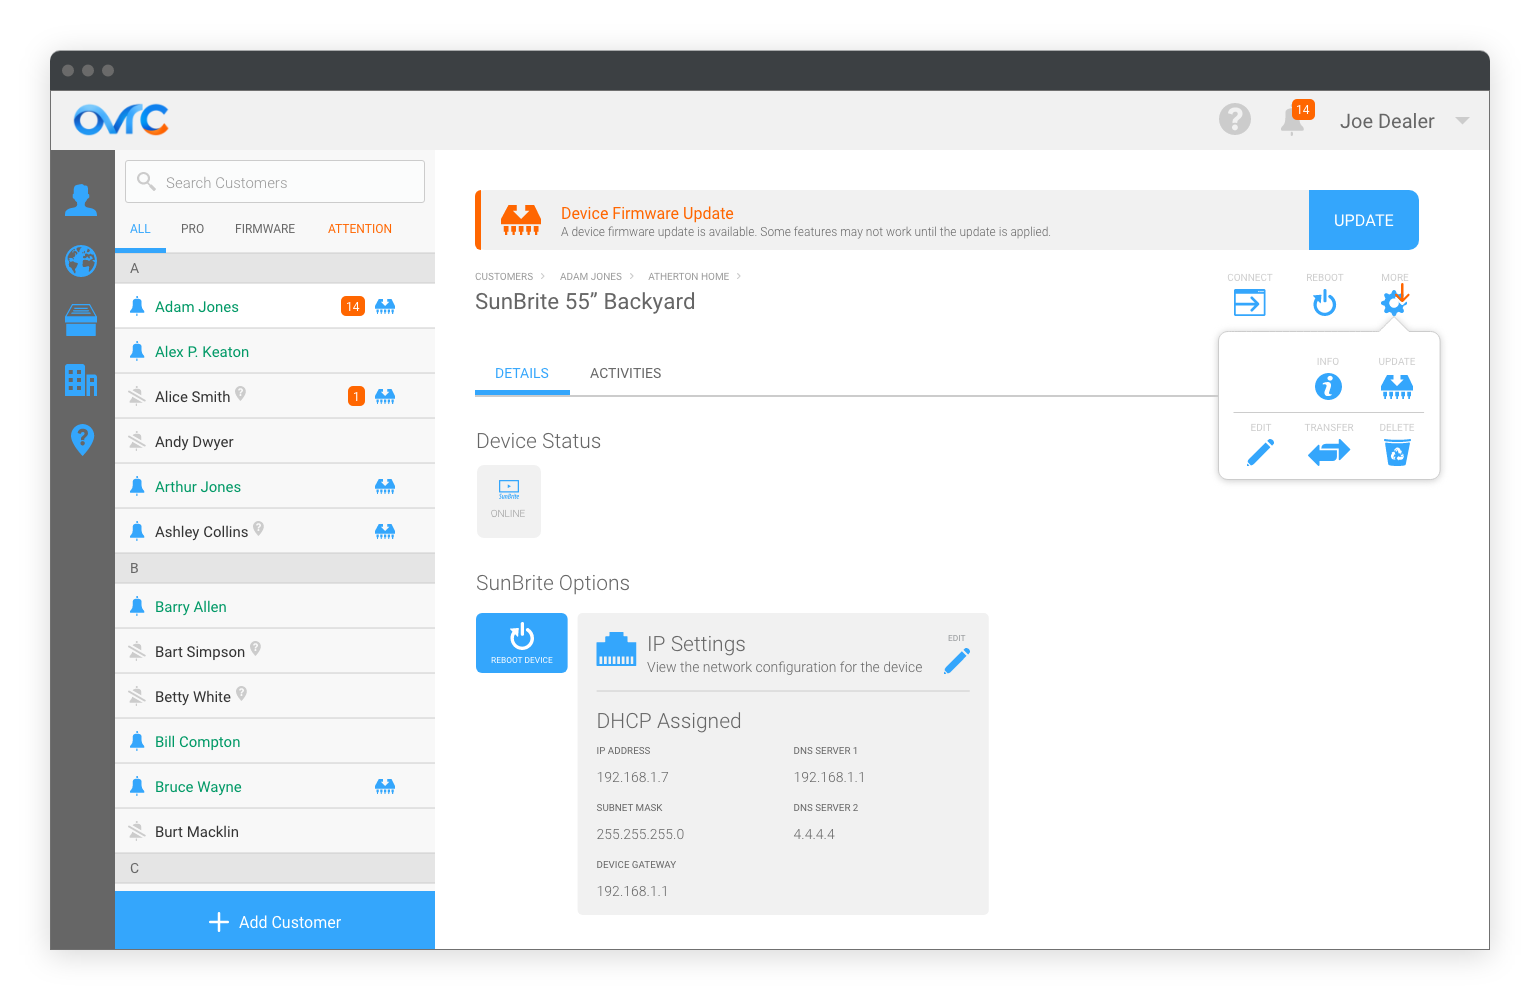The image size is (1540, 1000).
Task: Toggle notification bell for Alex P. Keaton
Action: point(137,351)
